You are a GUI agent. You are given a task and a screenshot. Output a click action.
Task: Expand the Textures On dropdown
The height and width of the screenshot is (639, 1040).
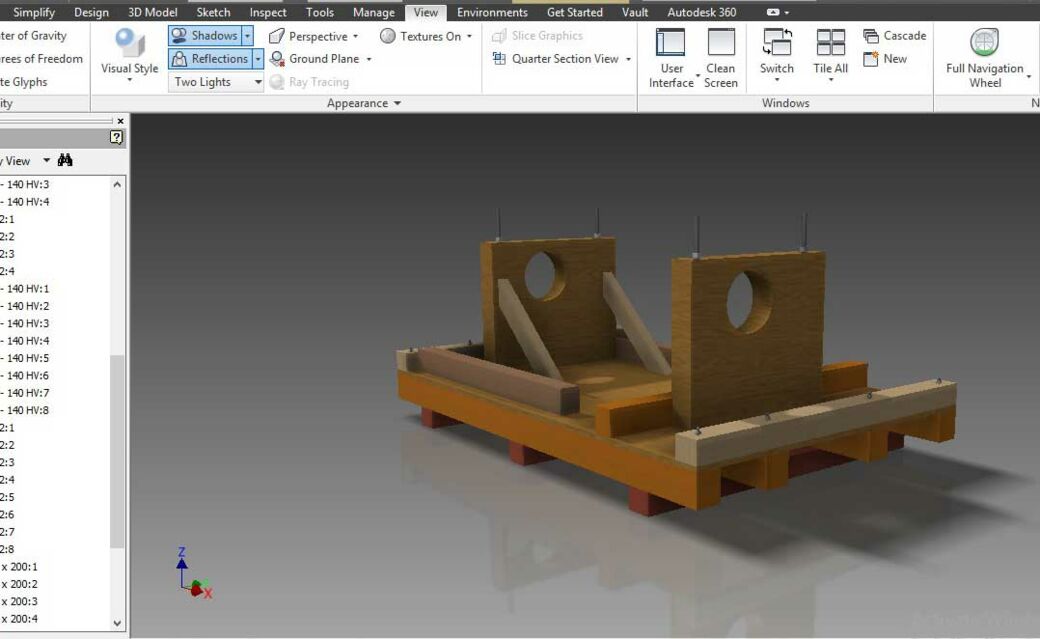tap(469, 37)
